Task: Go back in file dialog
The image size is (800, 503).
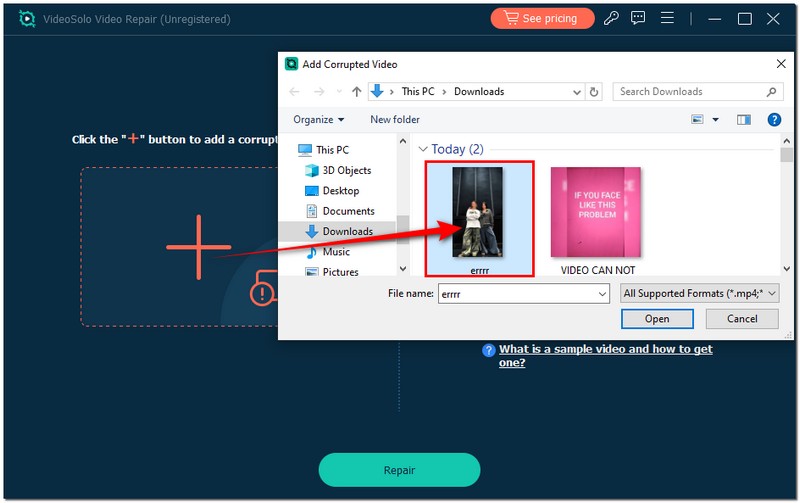Action: 294,92
